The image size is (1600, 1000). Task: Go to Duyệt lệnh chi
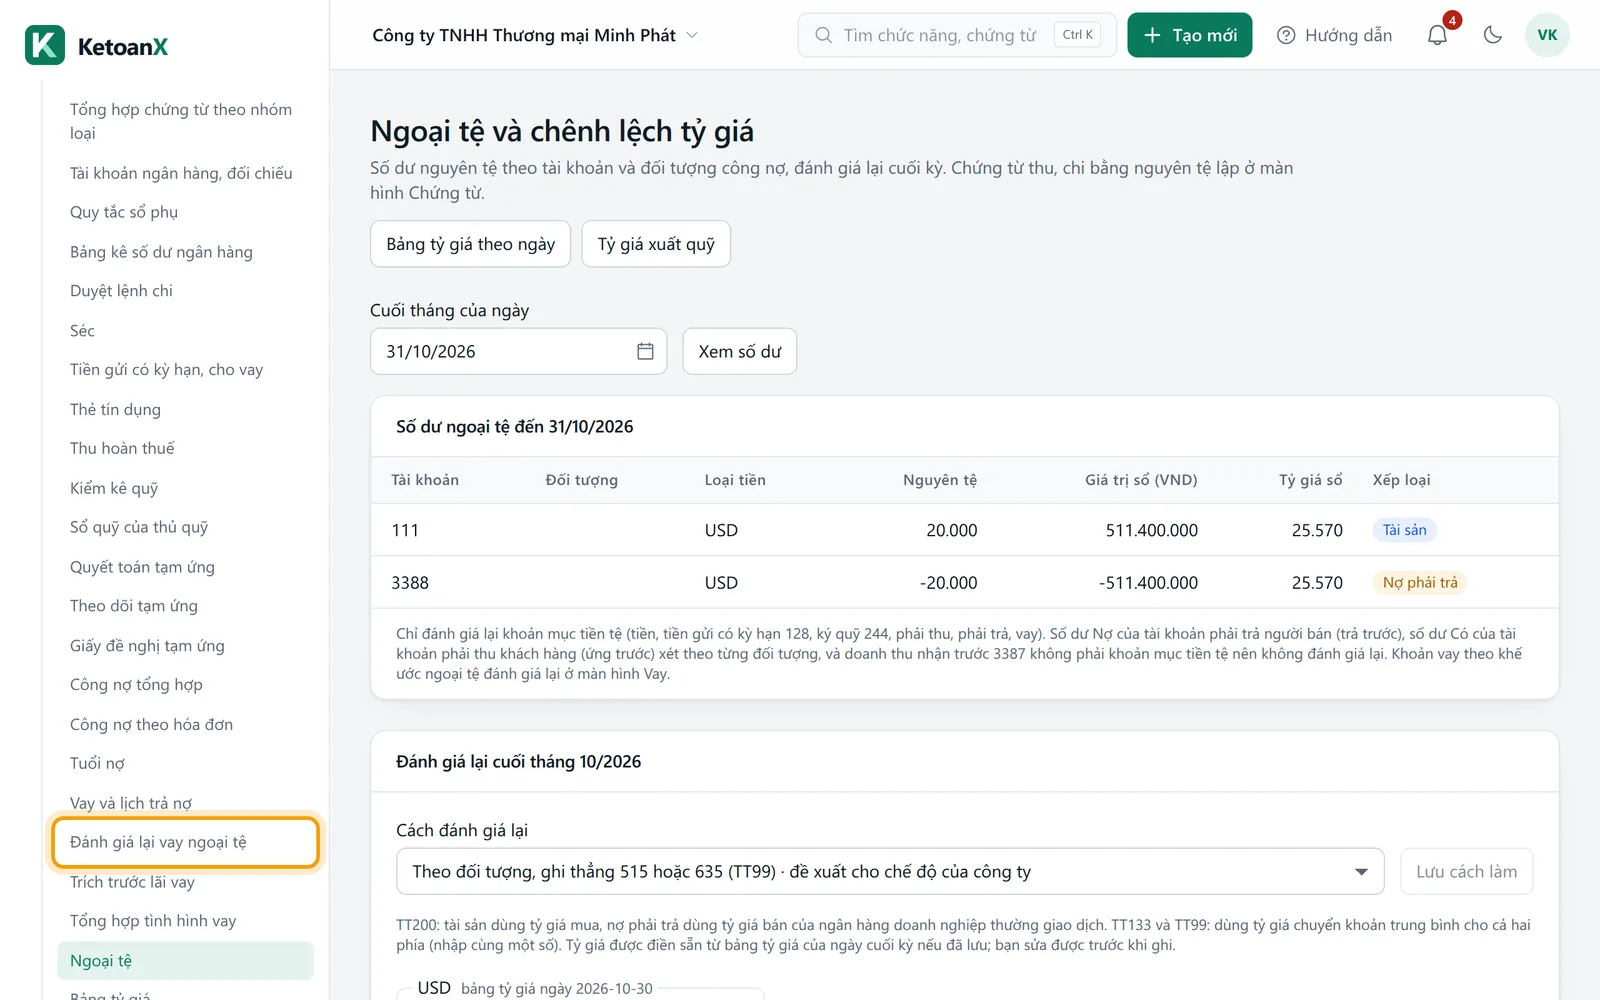pyautogui.click(x=185, y=291)
